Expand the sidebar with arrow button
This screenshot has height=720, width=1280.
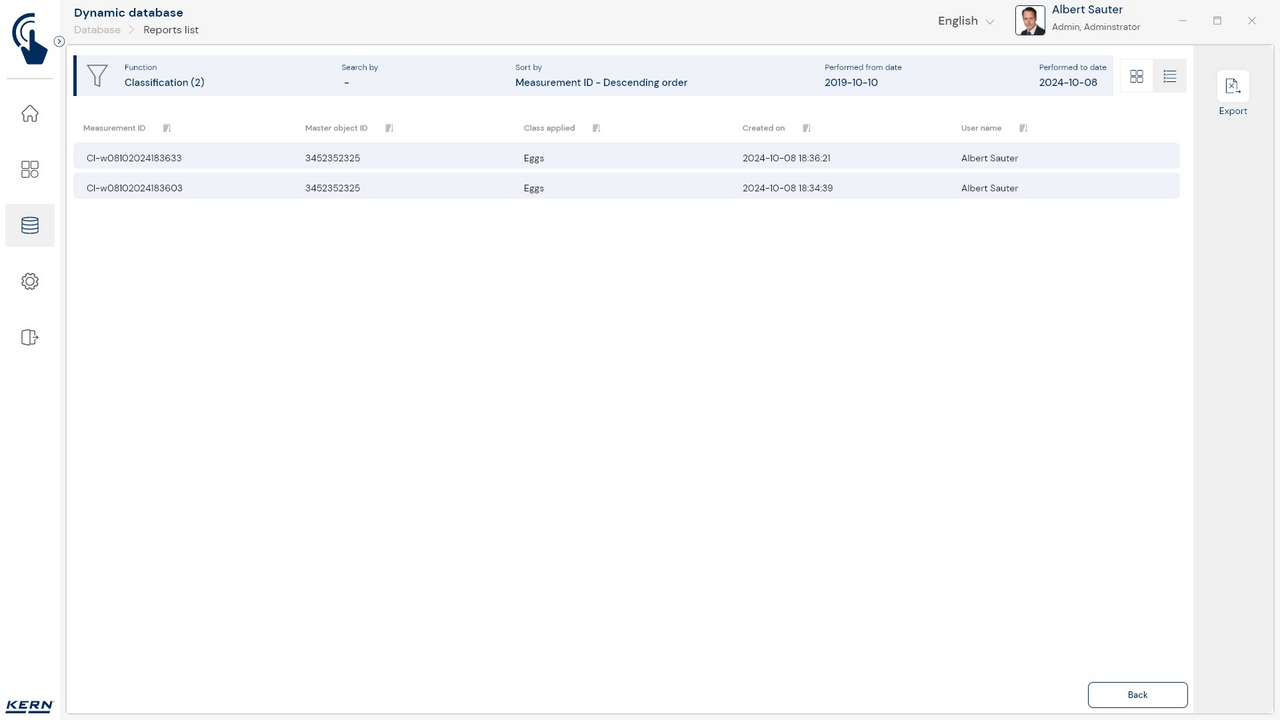coord(59,42)
